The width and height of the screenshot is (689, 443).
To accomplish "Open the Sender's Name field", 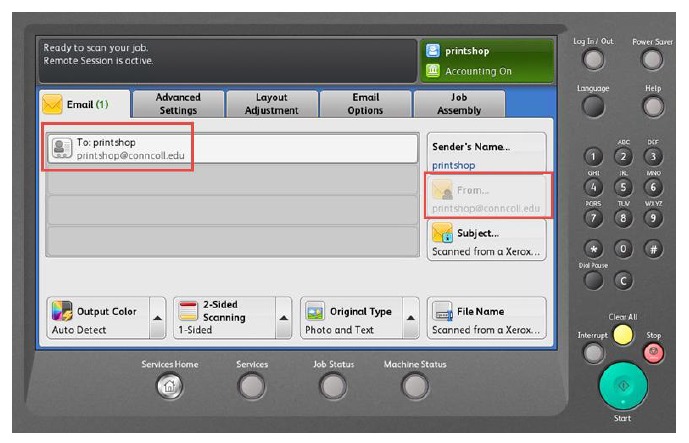I will click(486, 153).
